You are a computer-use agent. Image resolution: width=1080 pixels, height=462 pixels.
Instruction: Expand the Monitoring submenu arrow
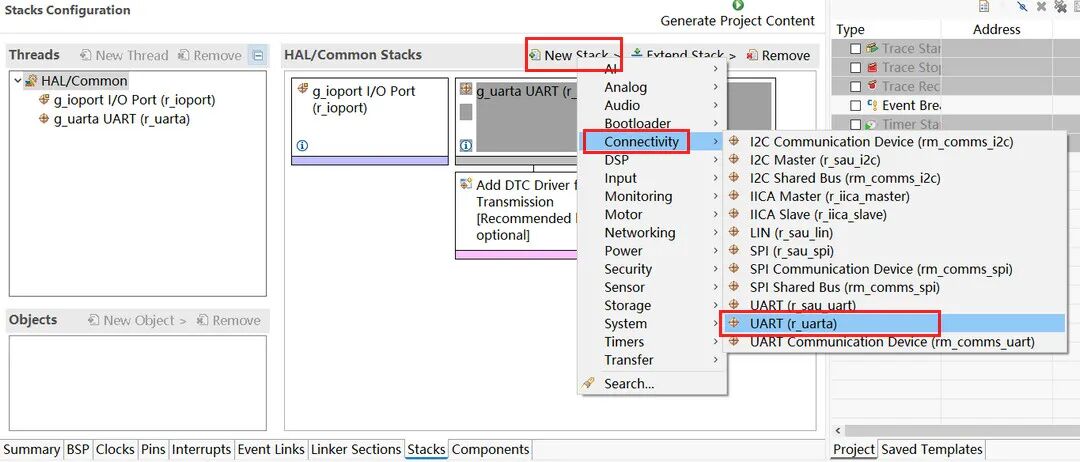pos(716,196)
